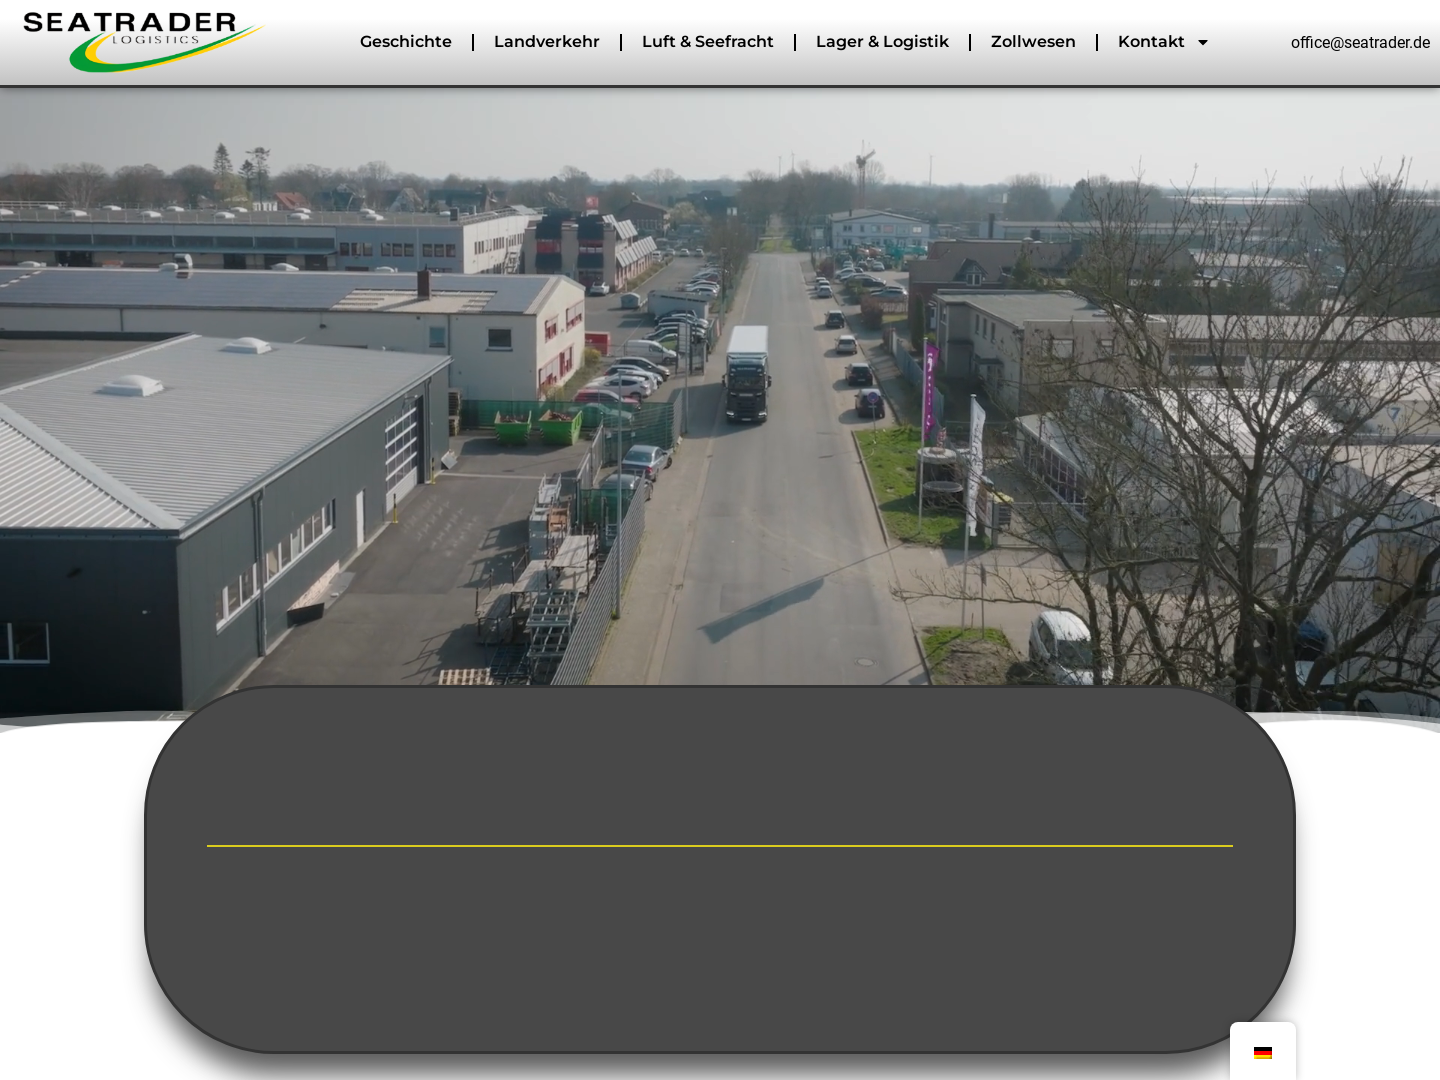Open the Geschichte menu item
1440x1080 pixels.
(406, 42)
